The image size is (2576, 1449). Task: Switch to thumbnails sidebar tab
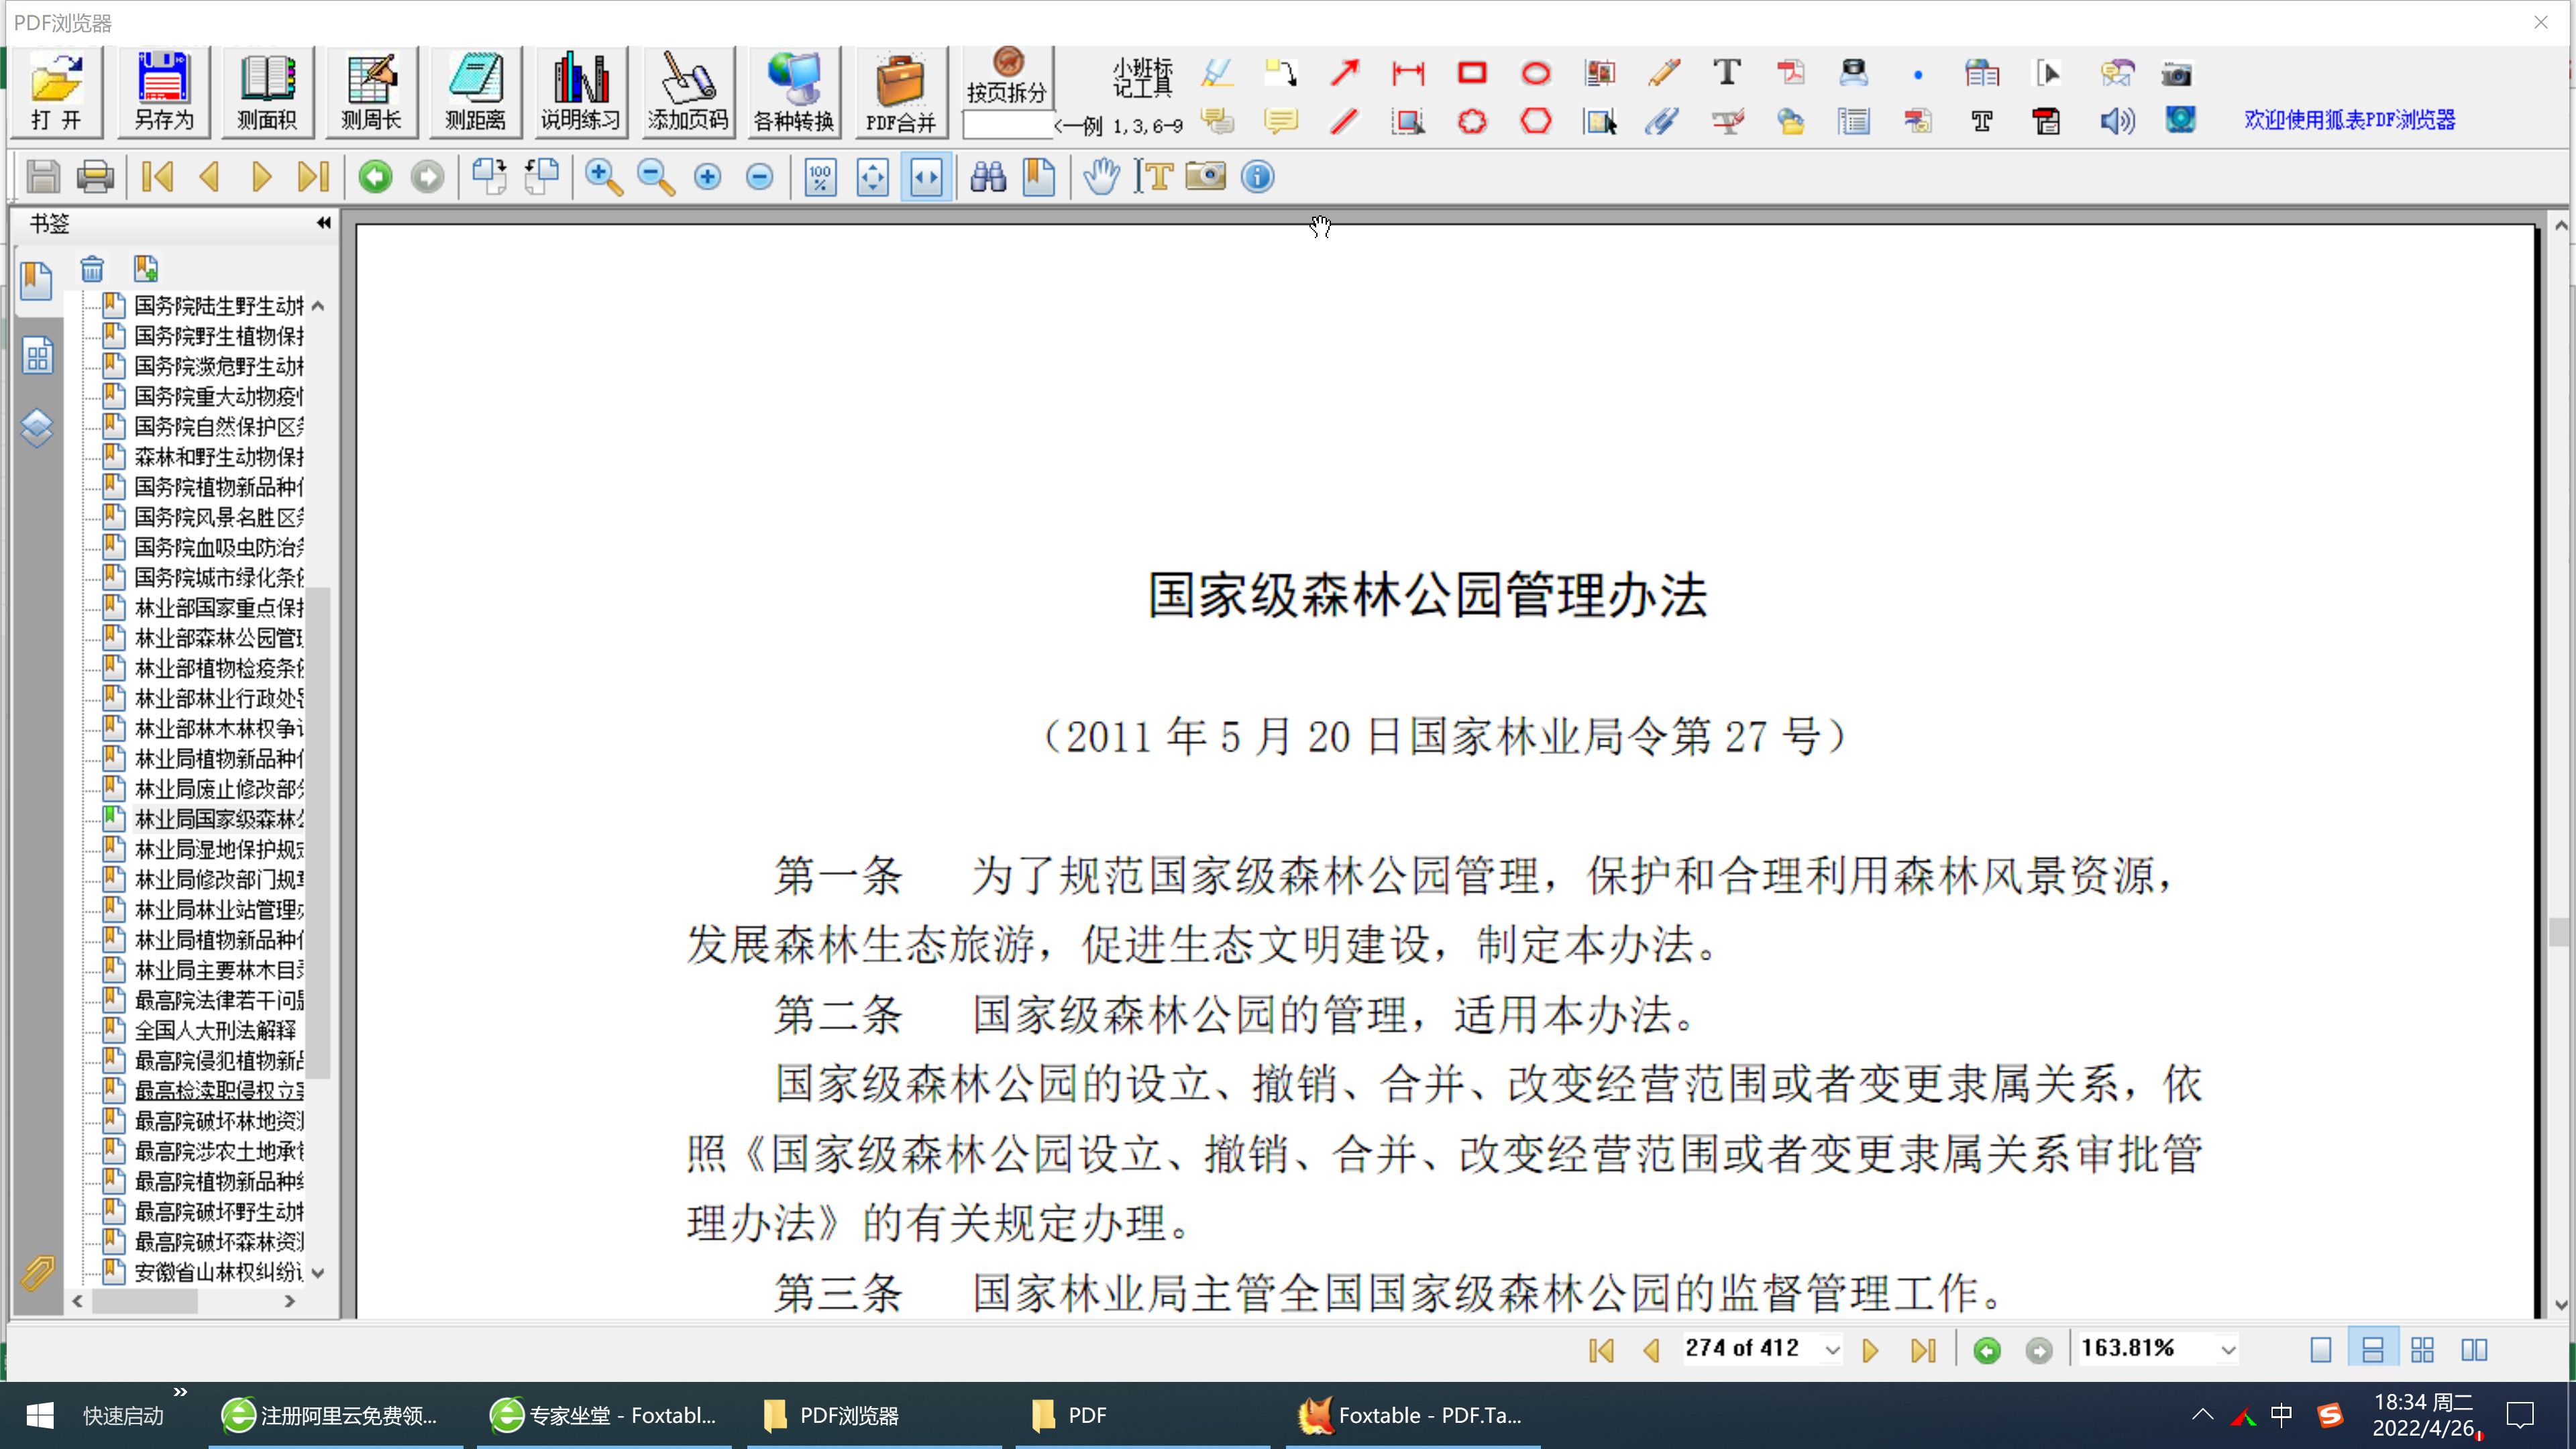(x=37, y=356)
